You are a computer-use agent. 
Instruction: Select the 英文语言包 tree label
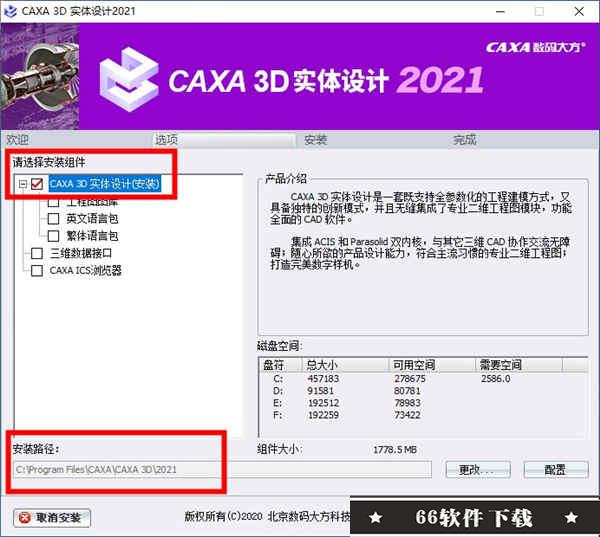(92, 219)
